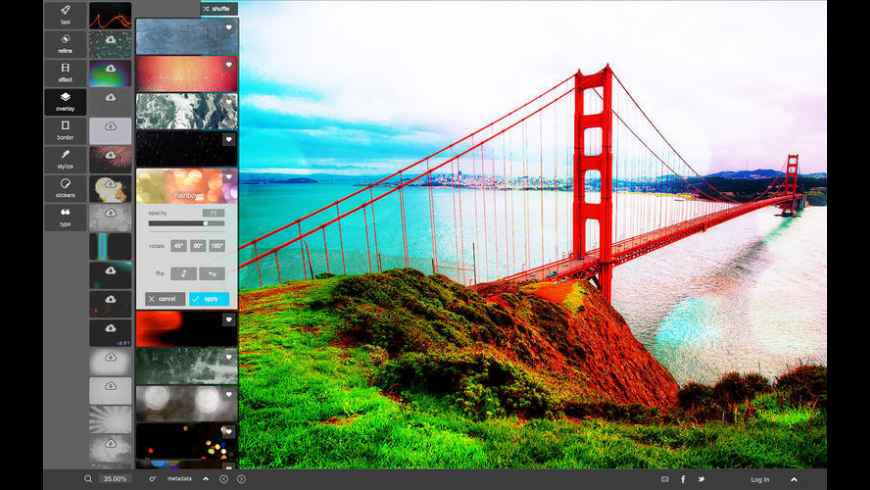Rotate the overlay by 45 degrees
Image resolution: width=870 pixels, height=490 pixels.
click(179, 245)
